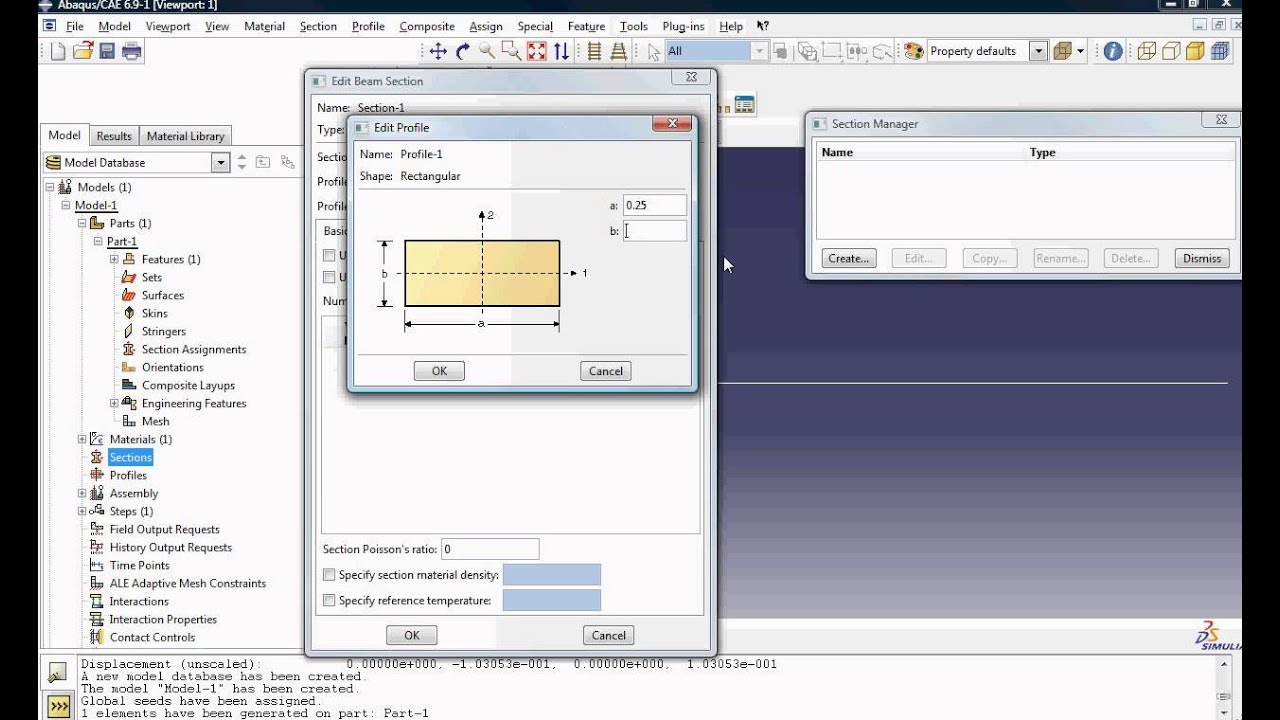Click OK in Edit Profile dialog
Image resolution: width=1280 pixels, height=720 pixels.
tap(439, 371)
